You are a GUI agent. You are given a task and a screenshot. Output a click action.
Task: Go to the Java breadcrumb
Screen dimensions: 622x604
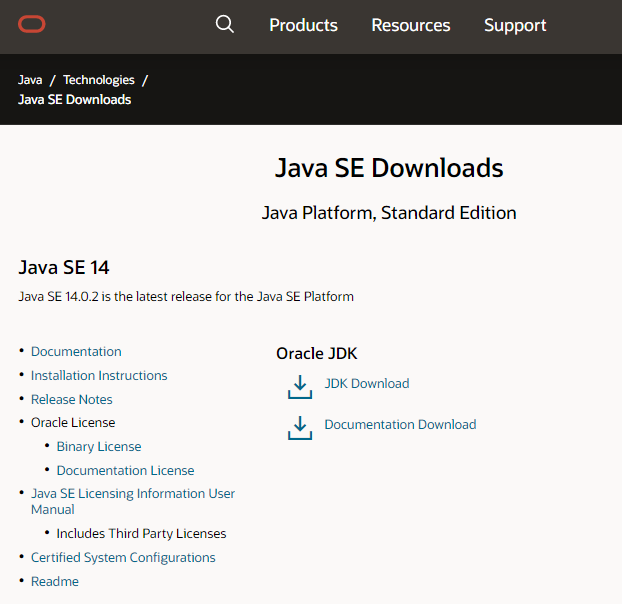coord(30,80)
